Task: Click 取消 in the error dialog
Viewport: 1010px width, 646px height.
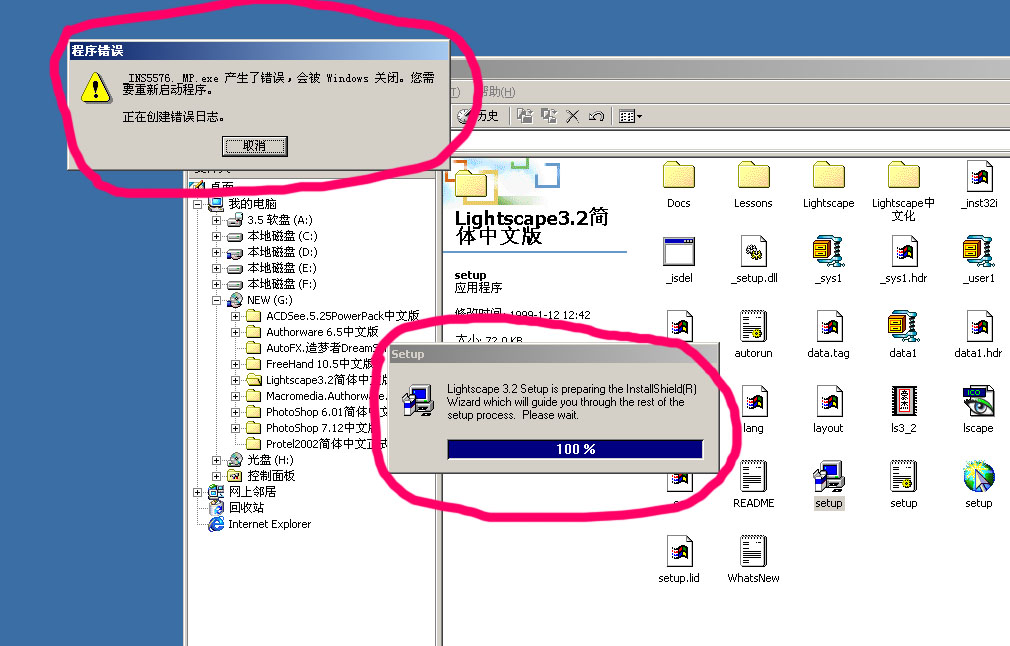Action: tap(255, 146)
